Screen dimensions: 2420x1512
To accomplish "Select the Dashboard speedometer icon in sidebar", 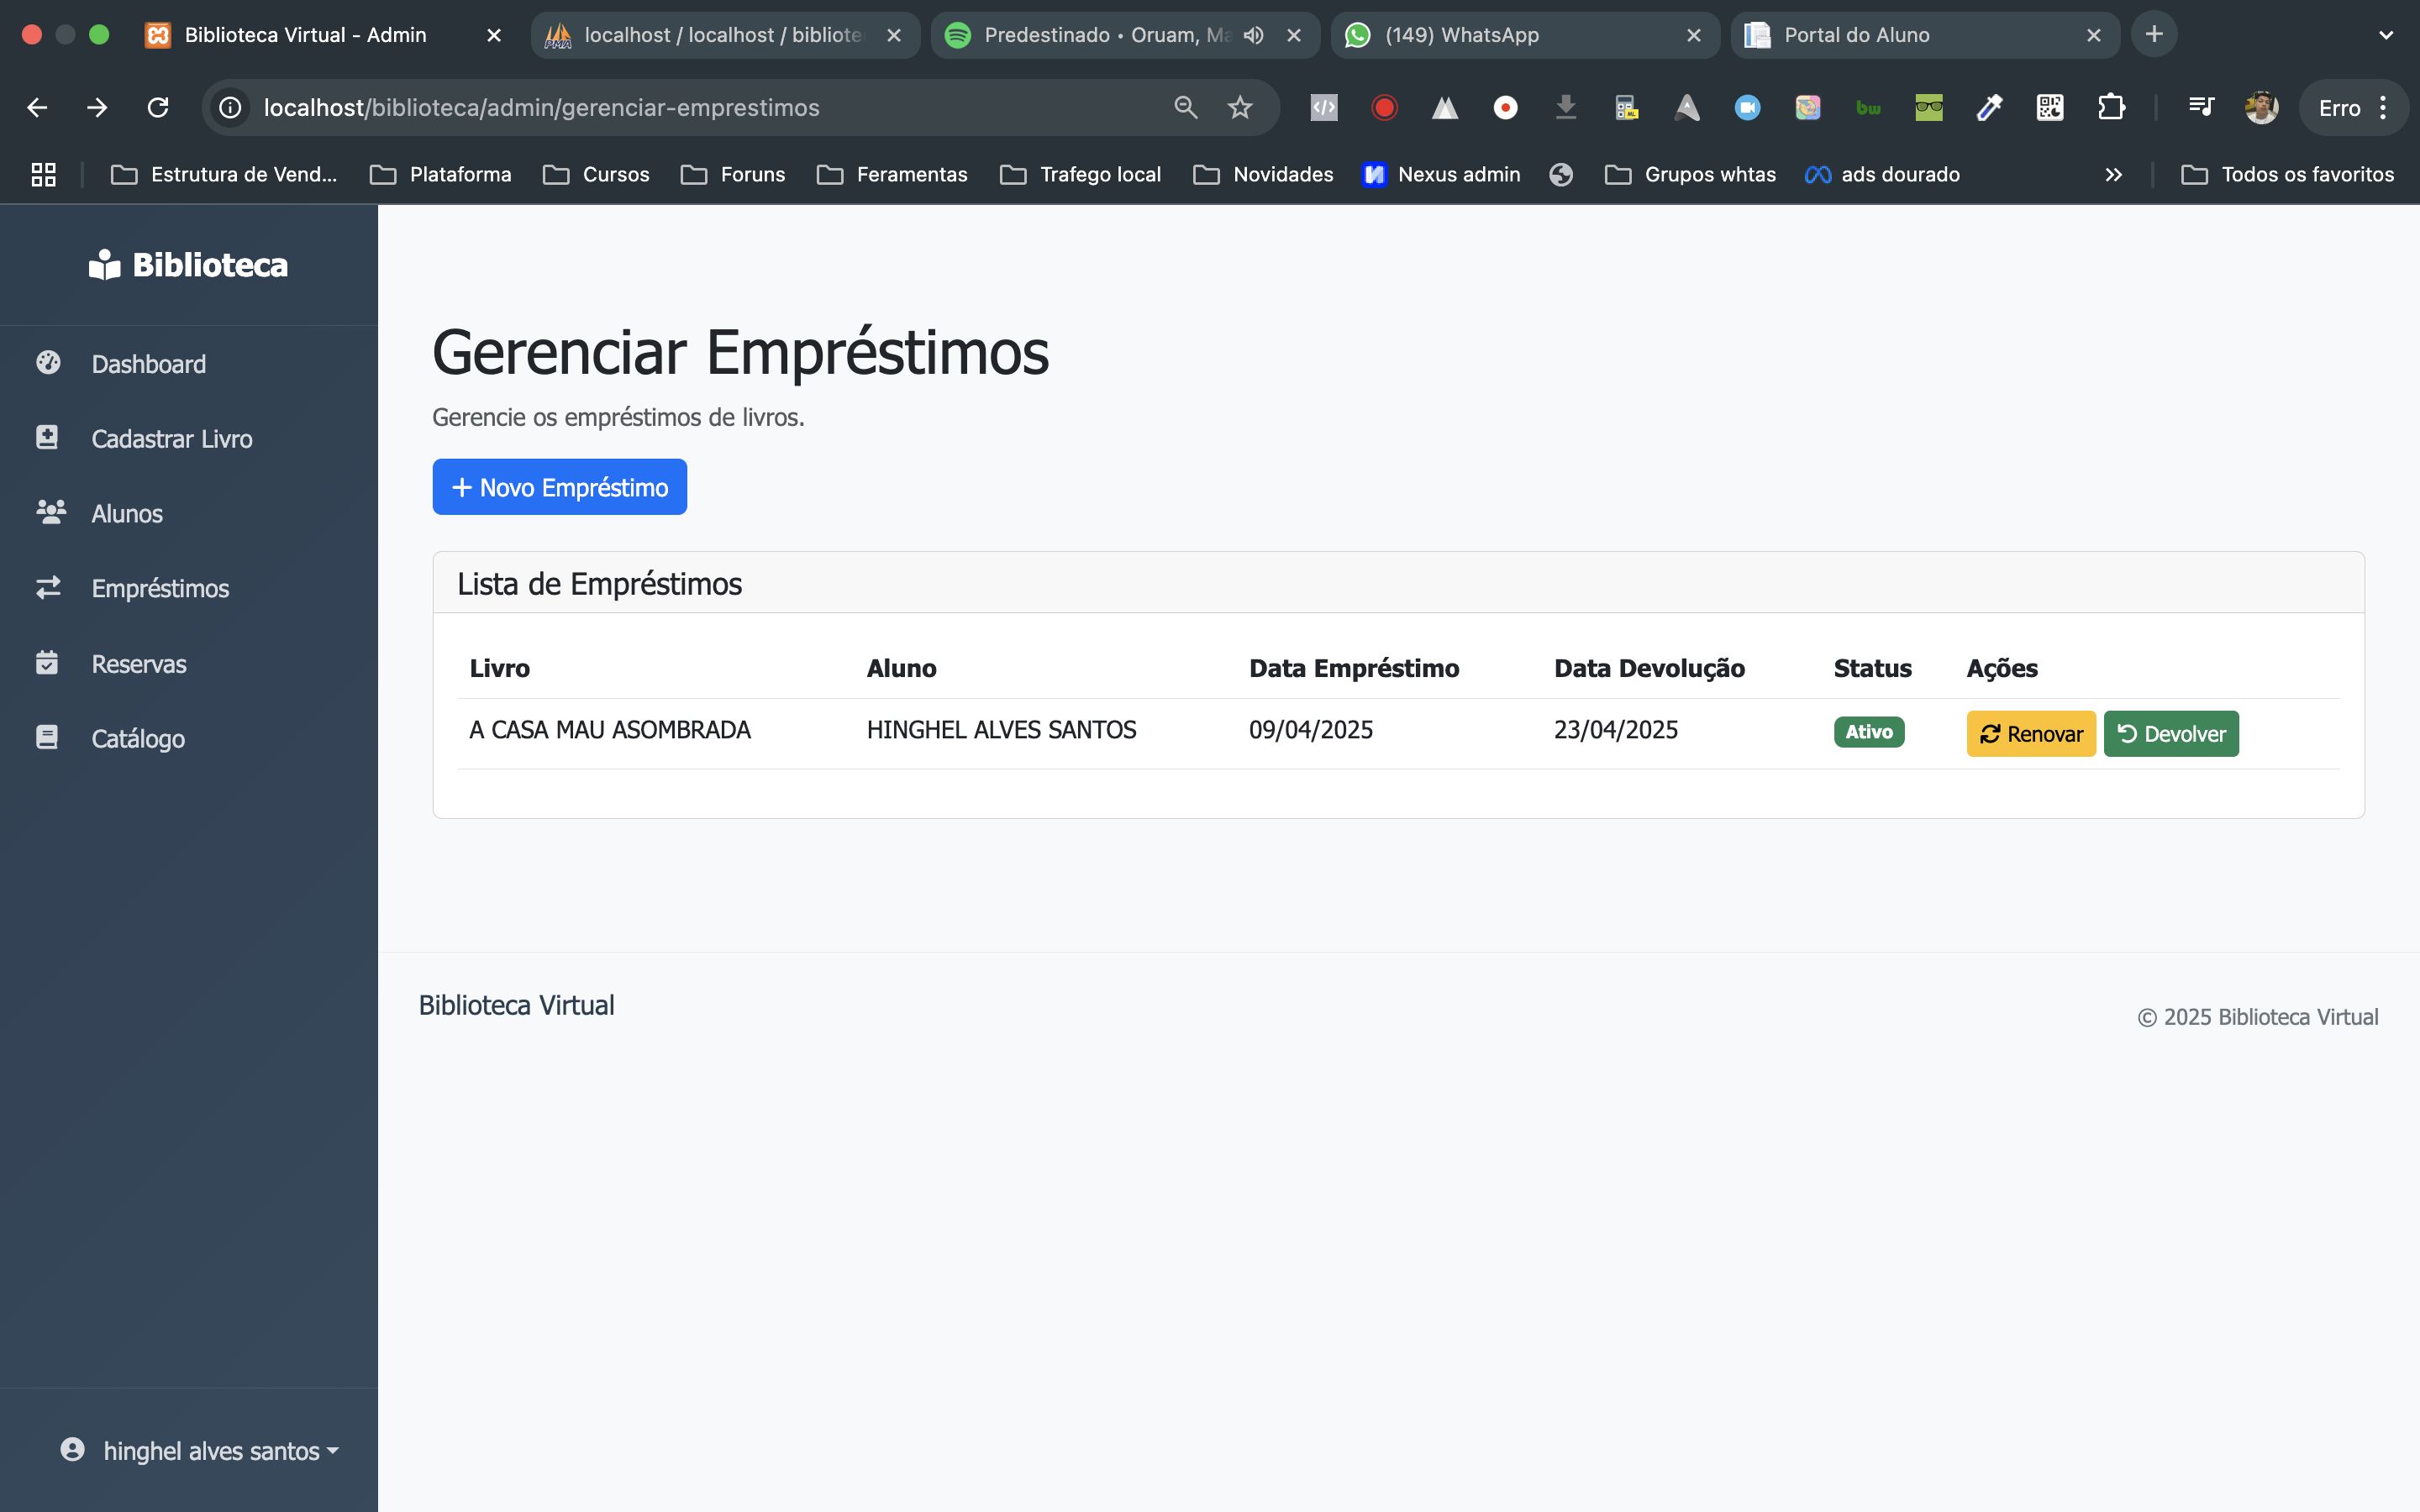I will [x=49, y=362].
